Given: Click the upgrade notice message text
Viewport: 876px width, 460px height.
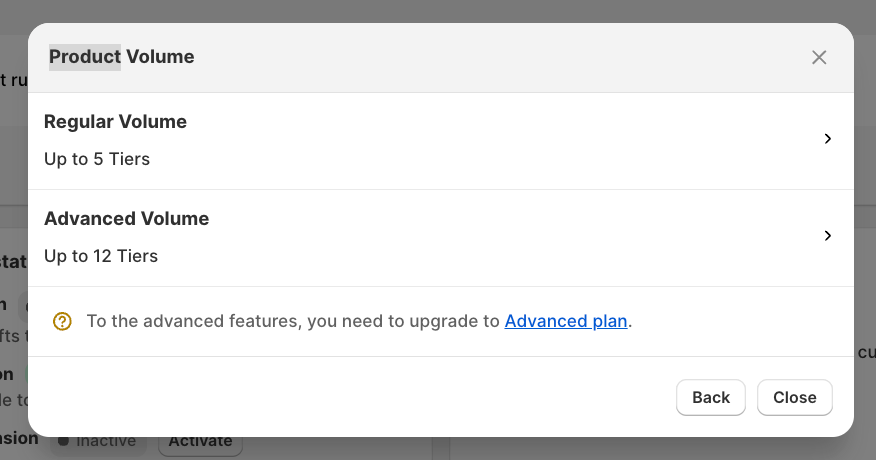Looking at the screenshot, I should click(x=292, y=321).
